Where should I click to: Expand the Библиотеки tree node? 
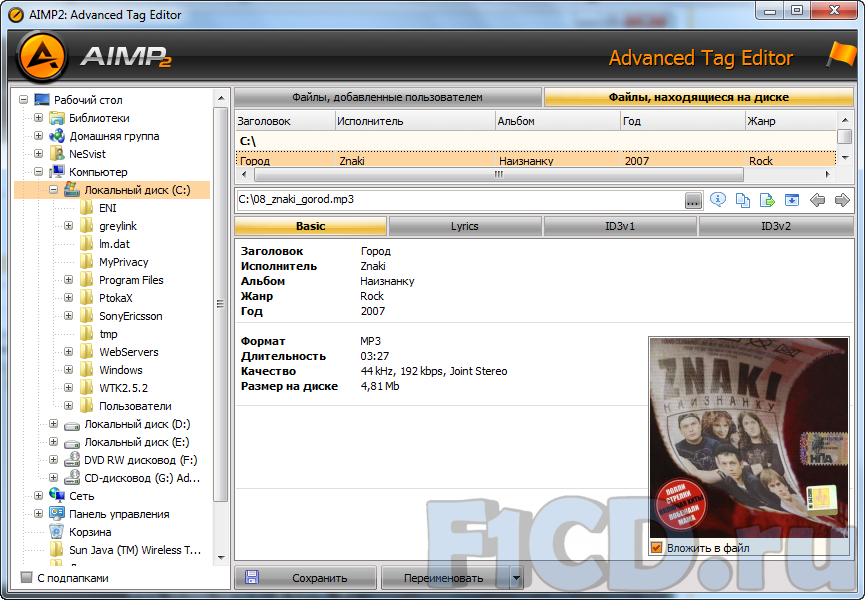pyautogui.click(x=38, y=117)
